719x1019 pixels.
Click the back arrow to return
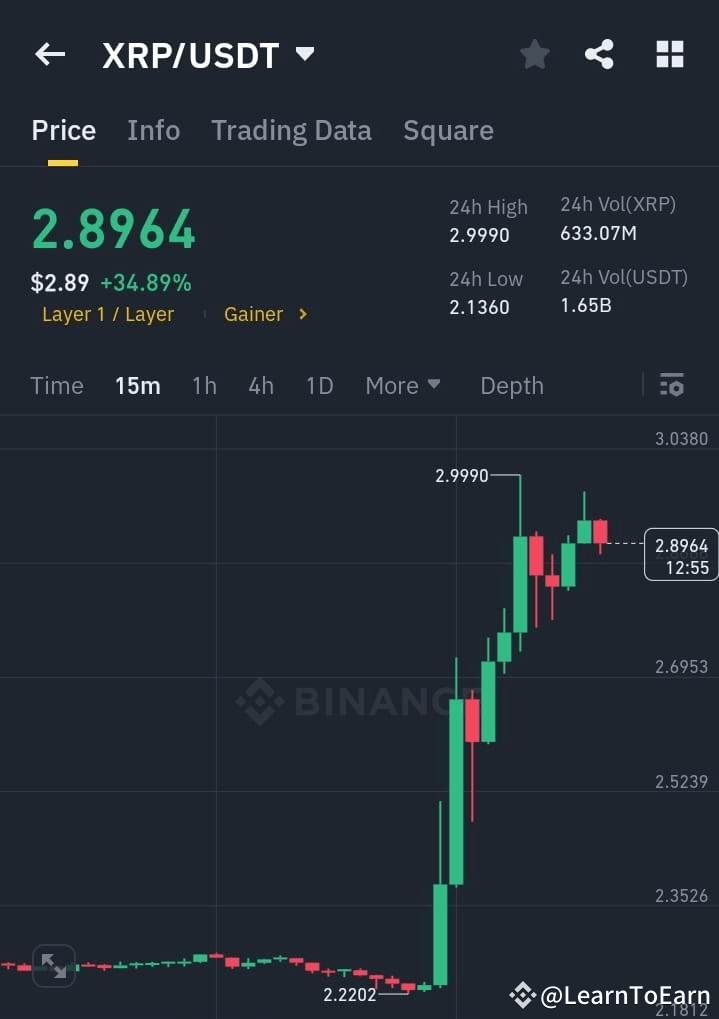[49, 54]
